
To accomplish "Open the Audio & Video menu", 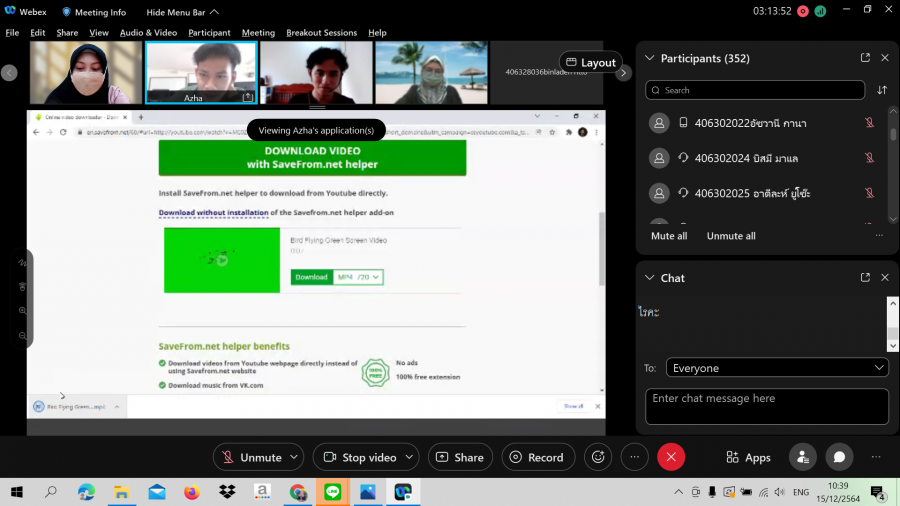I will tap(148, 32).
